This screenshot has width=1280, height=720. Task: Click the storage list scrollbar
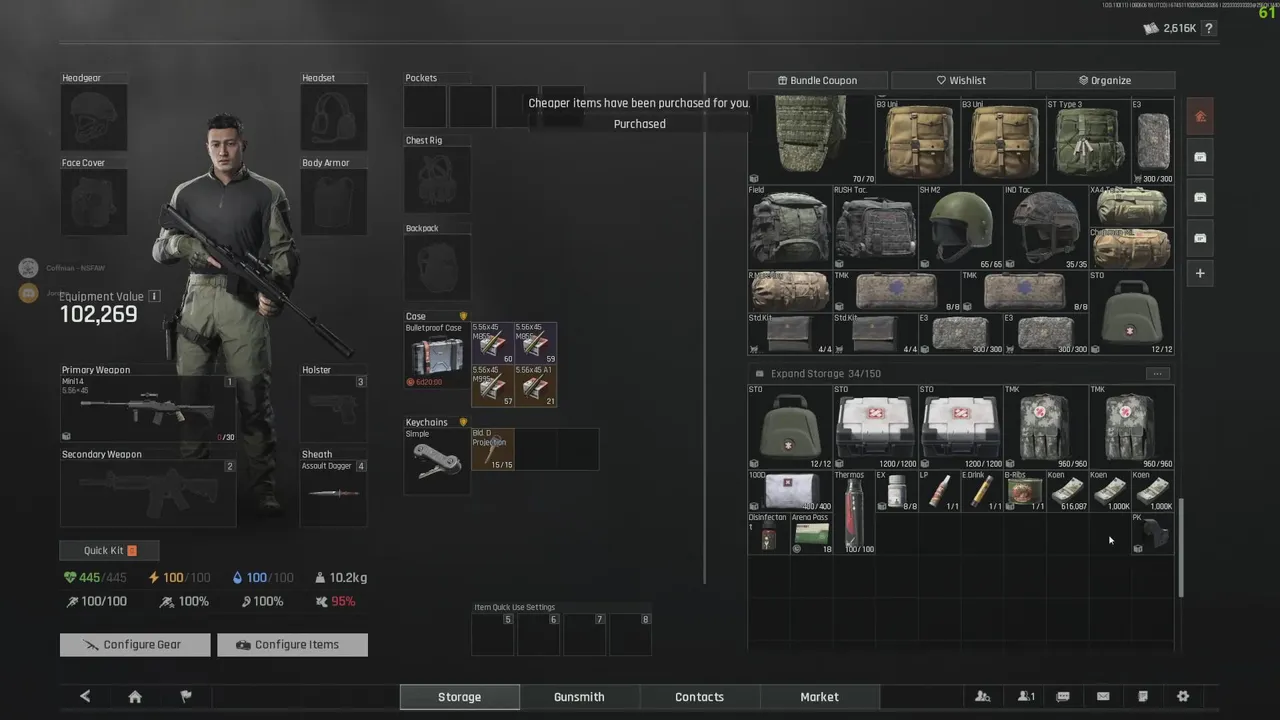1180,548
